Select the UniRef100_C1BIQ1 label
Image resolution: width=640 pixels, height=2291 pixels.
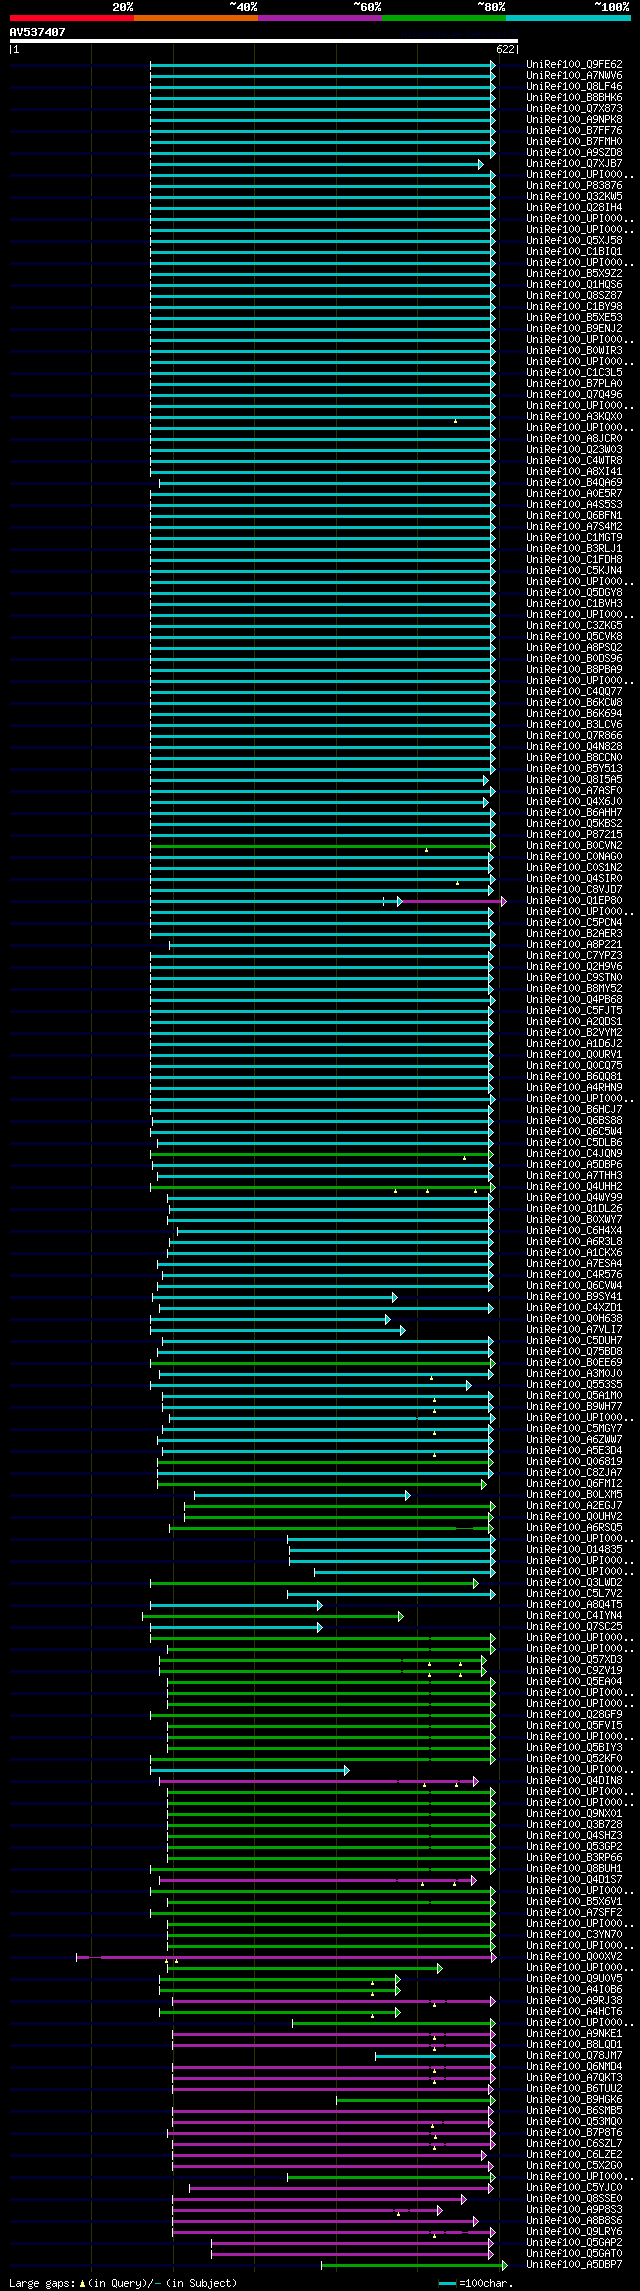click(574, 252)
